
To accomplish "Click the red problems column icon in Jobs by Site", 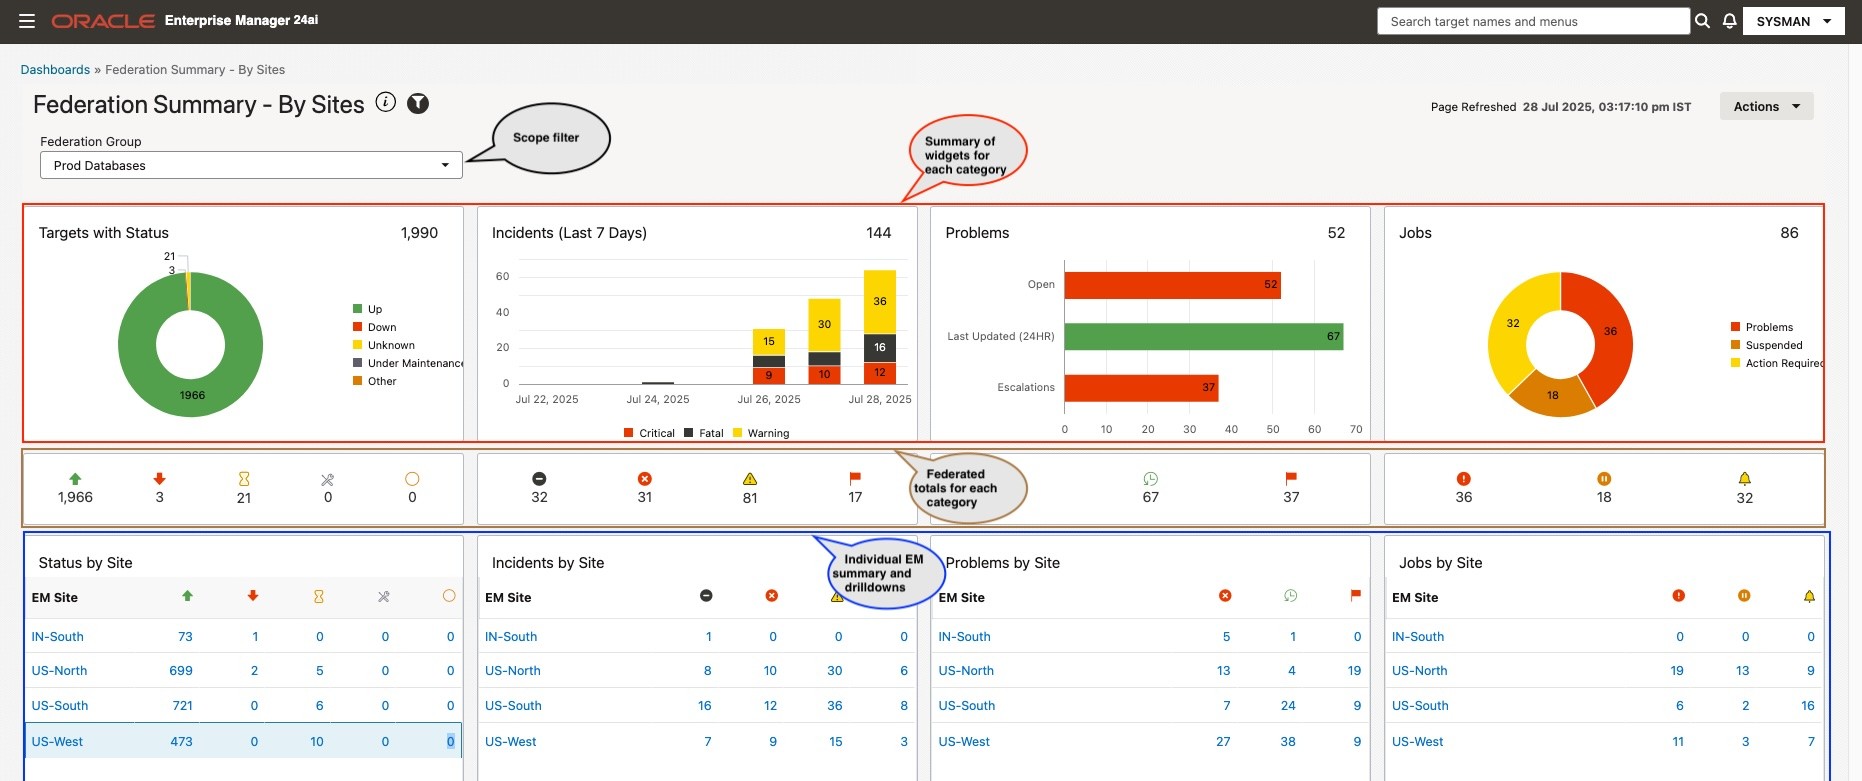I will click(1679, 596).
